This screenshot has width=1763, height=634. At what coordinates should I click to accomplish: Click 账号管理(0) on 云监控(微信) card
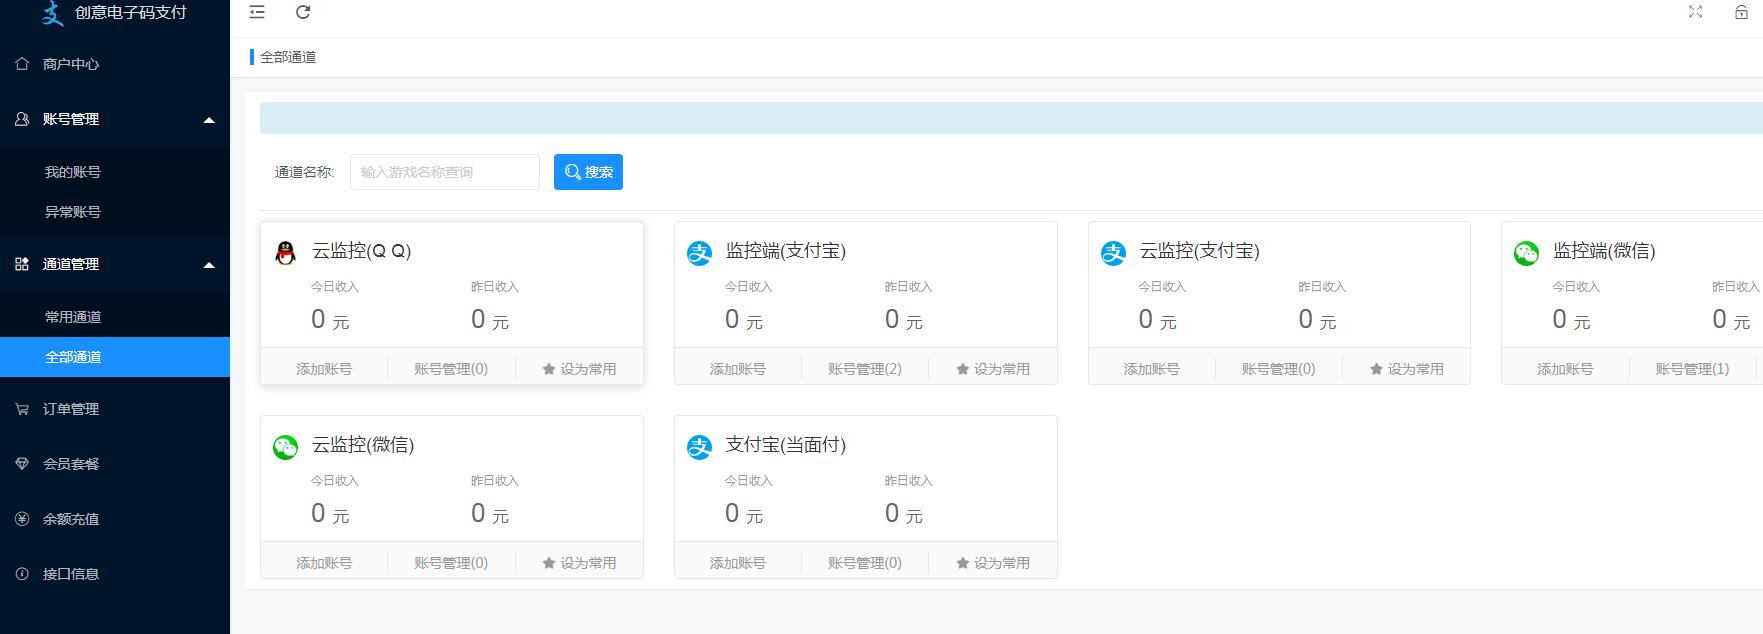pyautogui.click(x=451, y=563)
